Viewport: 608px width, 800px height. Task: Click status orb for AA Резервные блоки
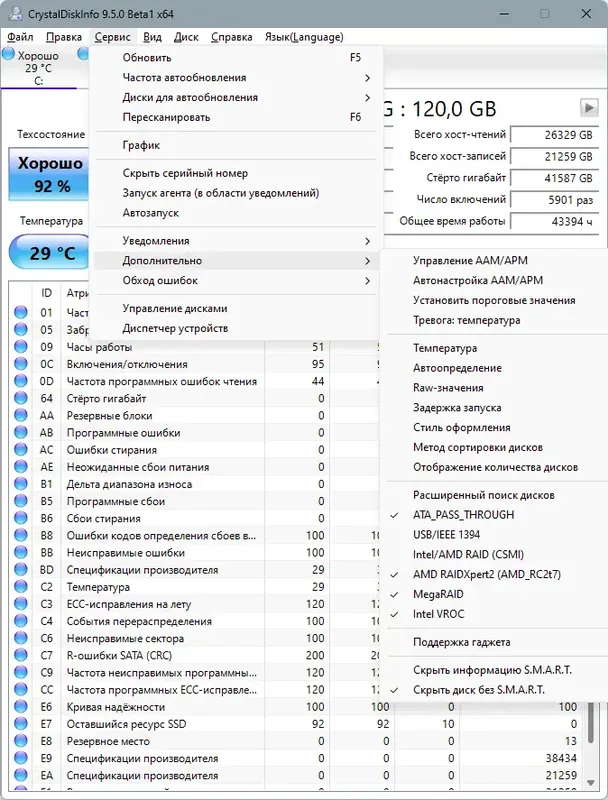[21, 415]
